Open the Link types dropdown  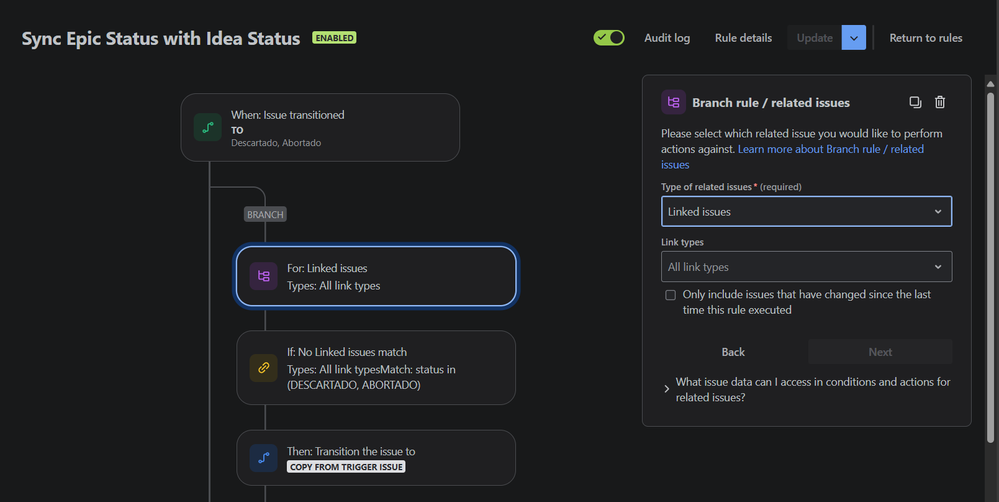[x=806, y=267]
